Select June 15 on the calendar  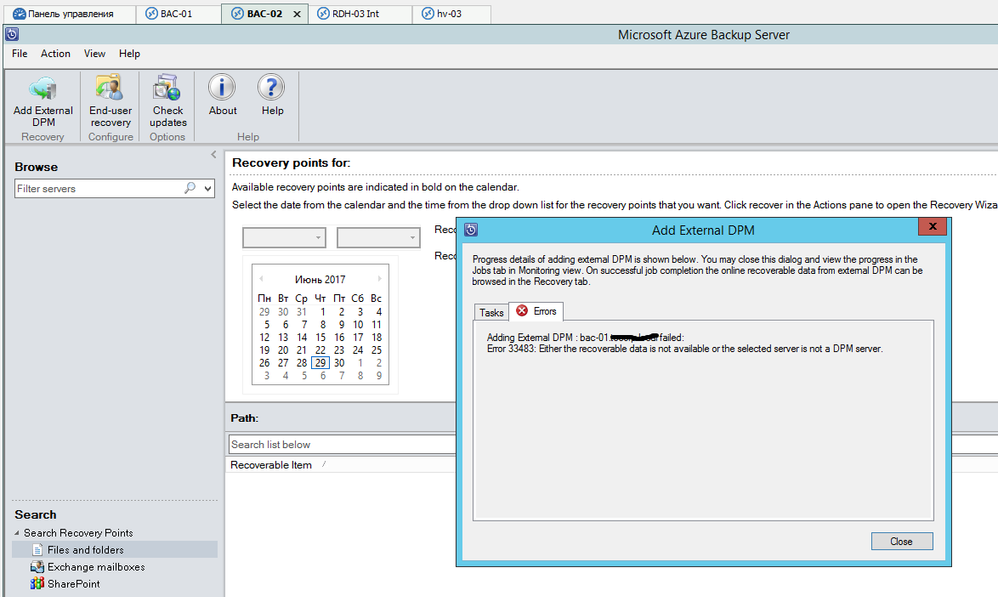coord(320,337)
